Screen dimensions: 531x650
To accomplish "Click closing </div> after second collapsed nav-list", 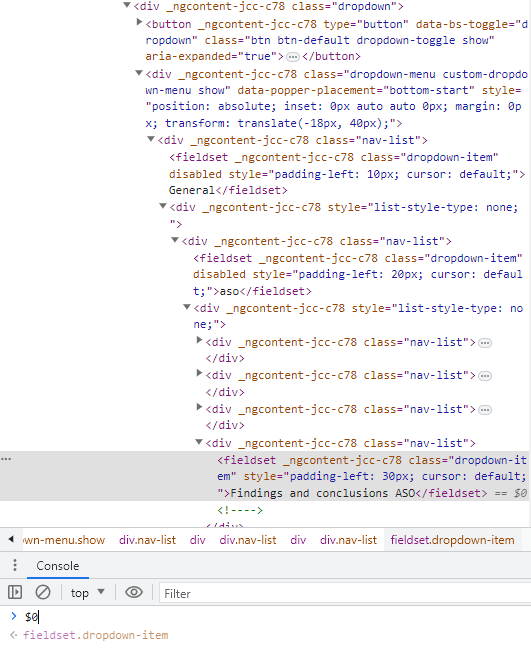I will click(x=225, y=392).
